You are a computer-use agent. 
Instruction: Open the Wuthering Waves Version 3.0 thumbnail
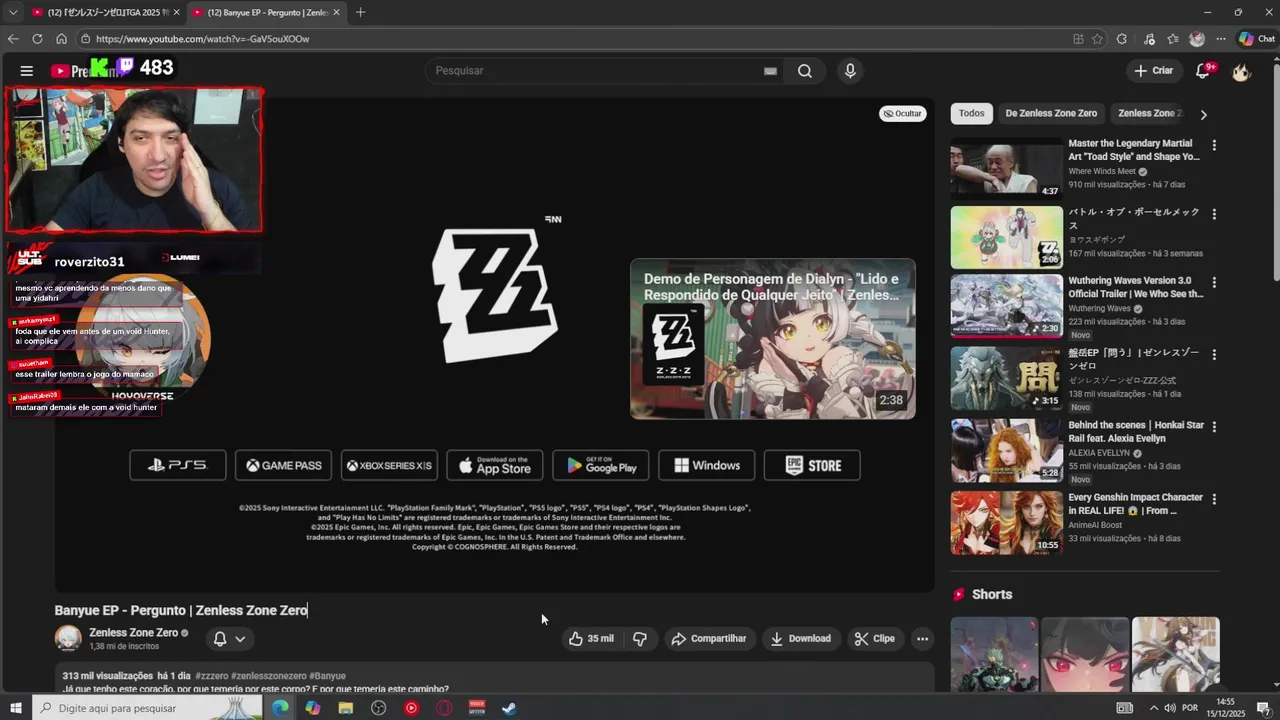(1006, 306)
